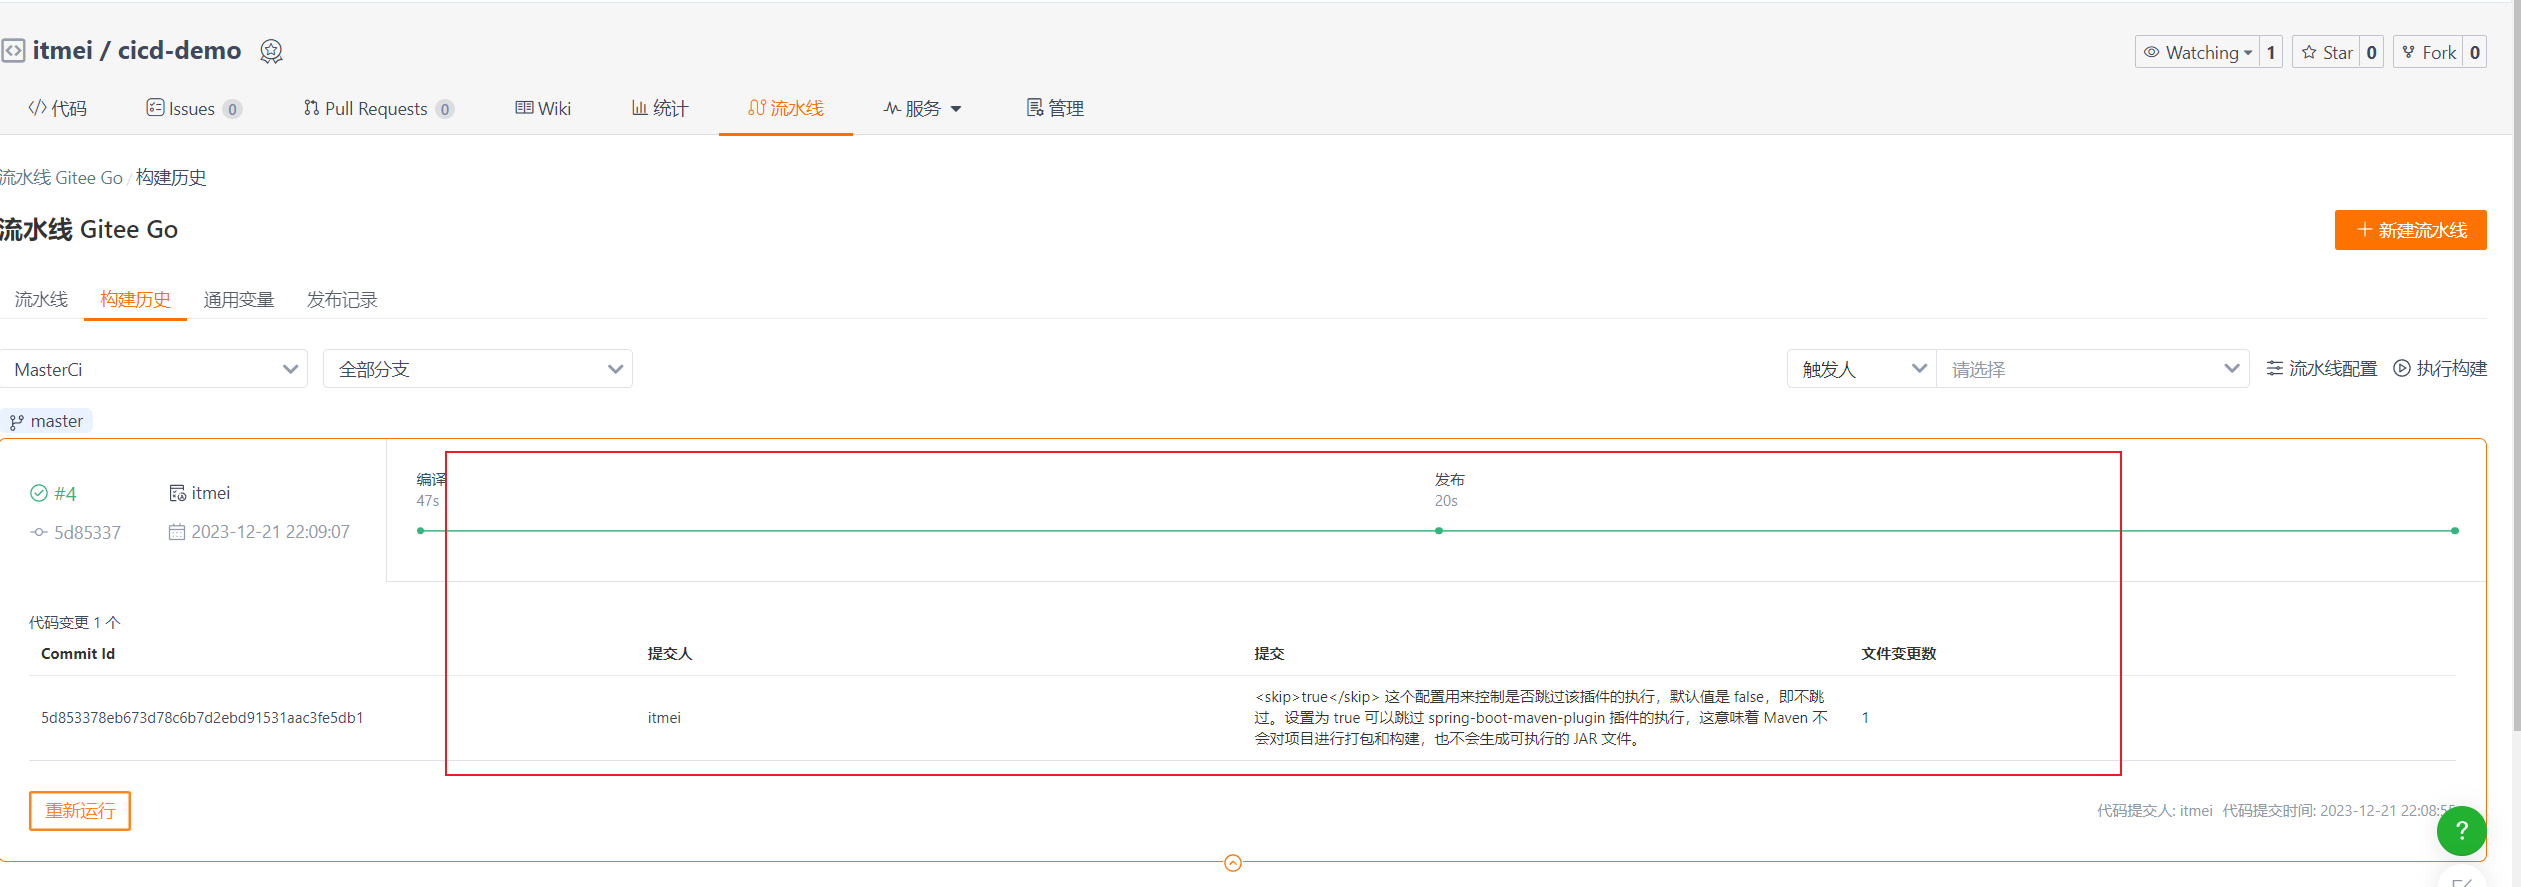Click the user icon beside itmei trigger

177,493
